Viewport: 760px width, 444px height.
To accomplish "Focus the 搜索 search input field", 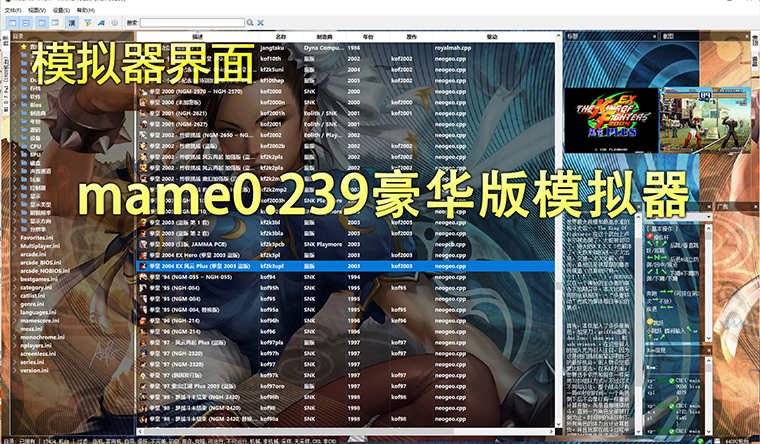I will 192,23.
